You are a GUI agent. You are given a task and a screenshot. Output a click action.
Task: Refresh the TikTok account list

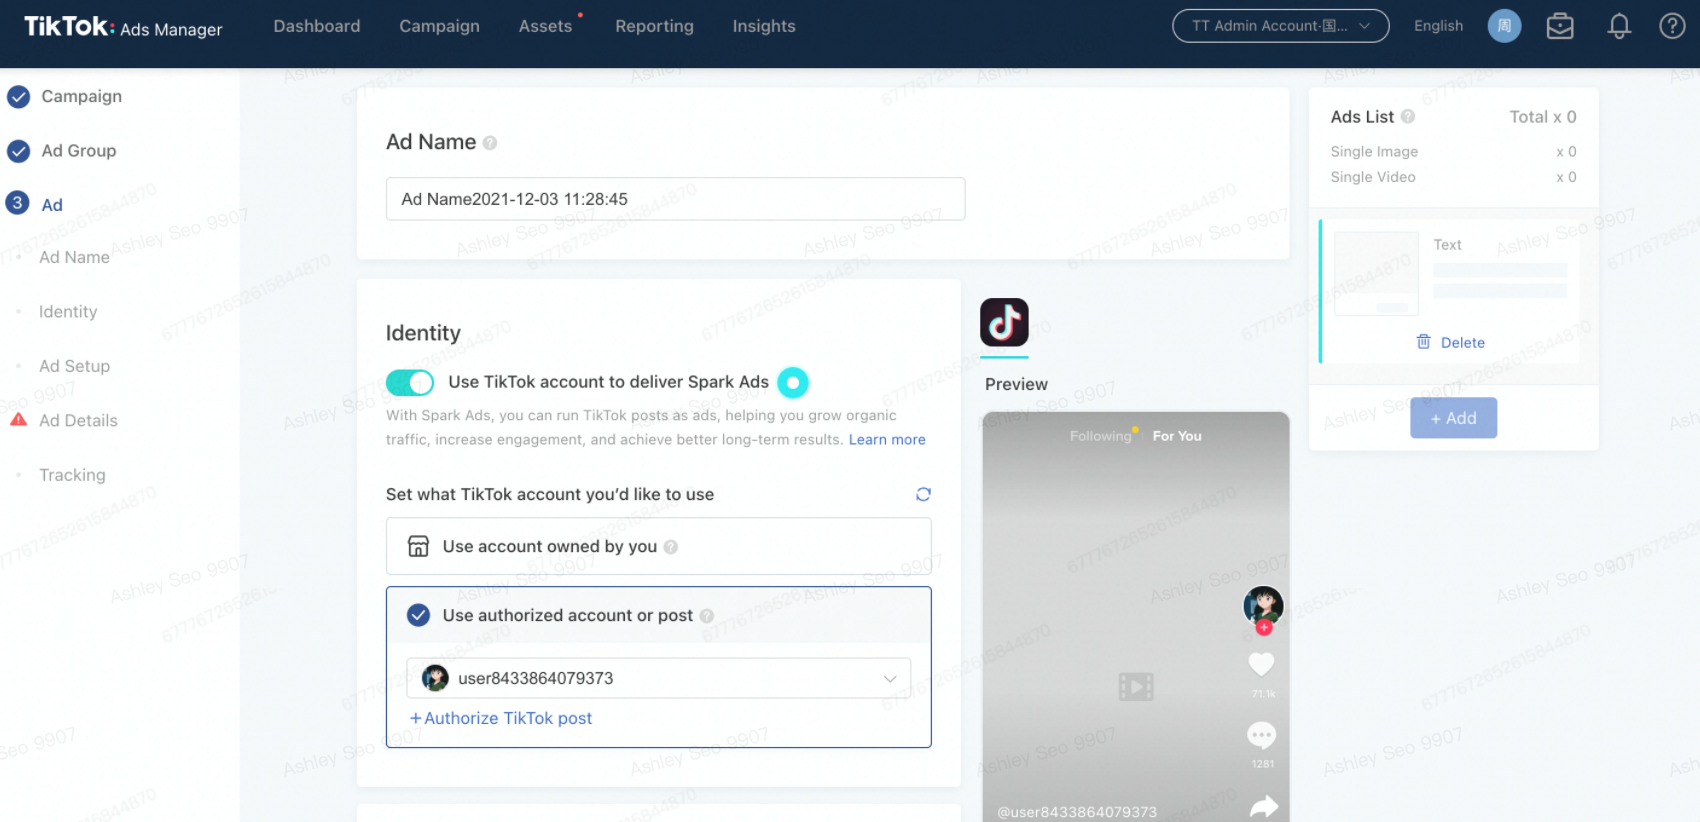click(x=923, y=494)
